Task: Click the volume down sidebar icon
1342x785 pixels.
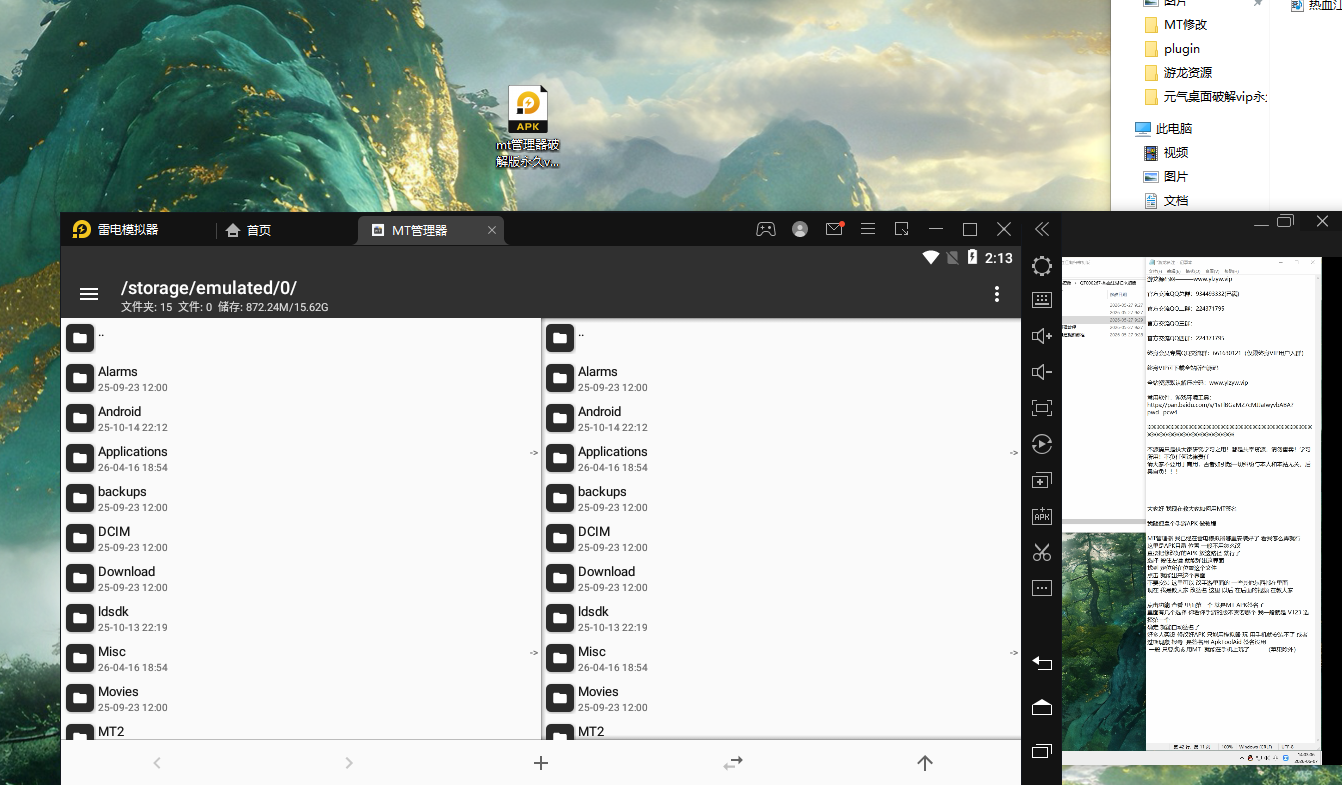Action: 1042,372
